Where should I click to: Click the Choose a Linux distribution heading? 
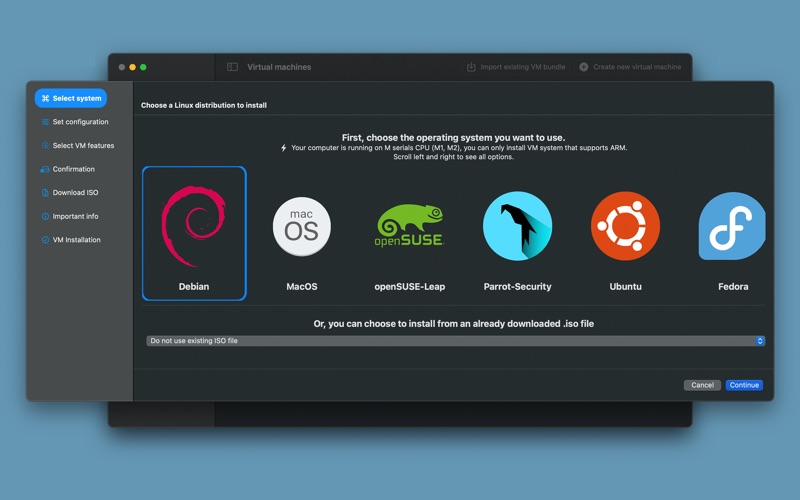point(204,105)
